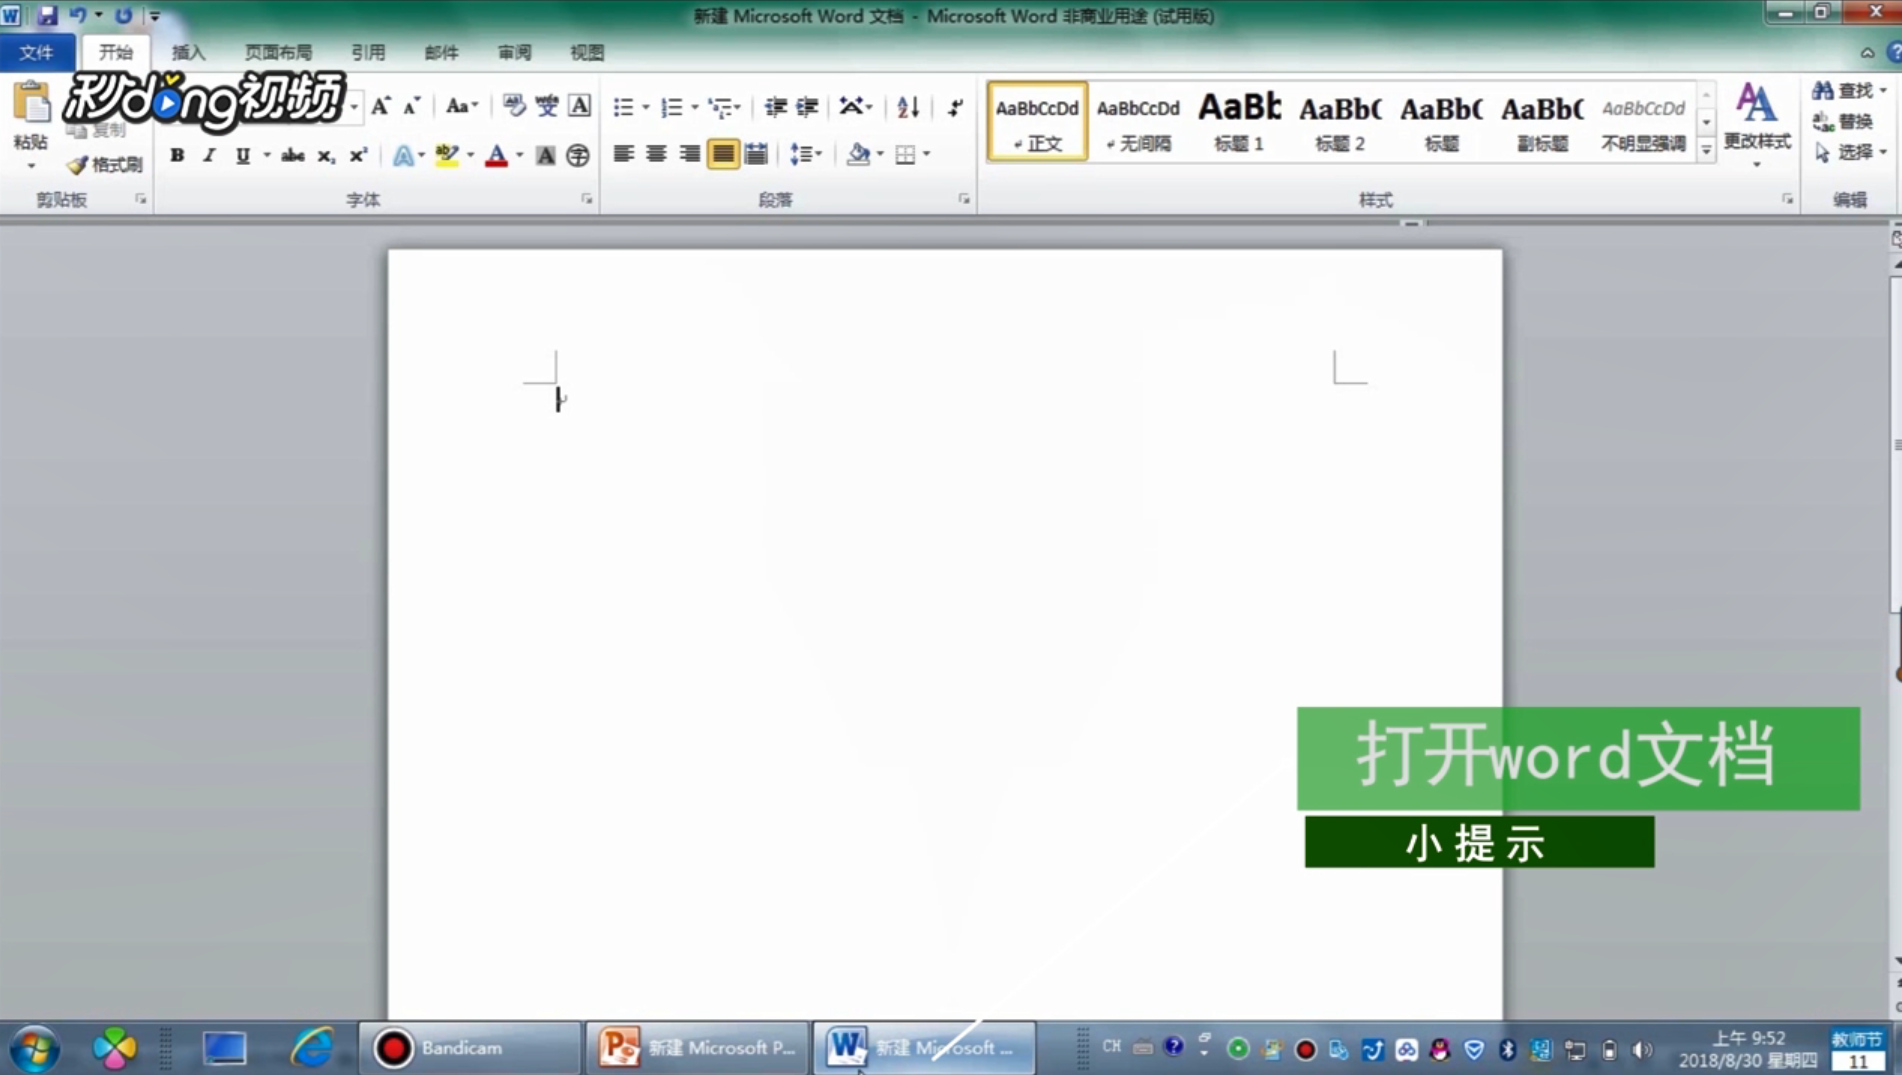Viewport: 1902px width, 1075px height.
Task: Click the yellow Text Highlight Color button
Action: pyautogui.click(x=446, y=155)
